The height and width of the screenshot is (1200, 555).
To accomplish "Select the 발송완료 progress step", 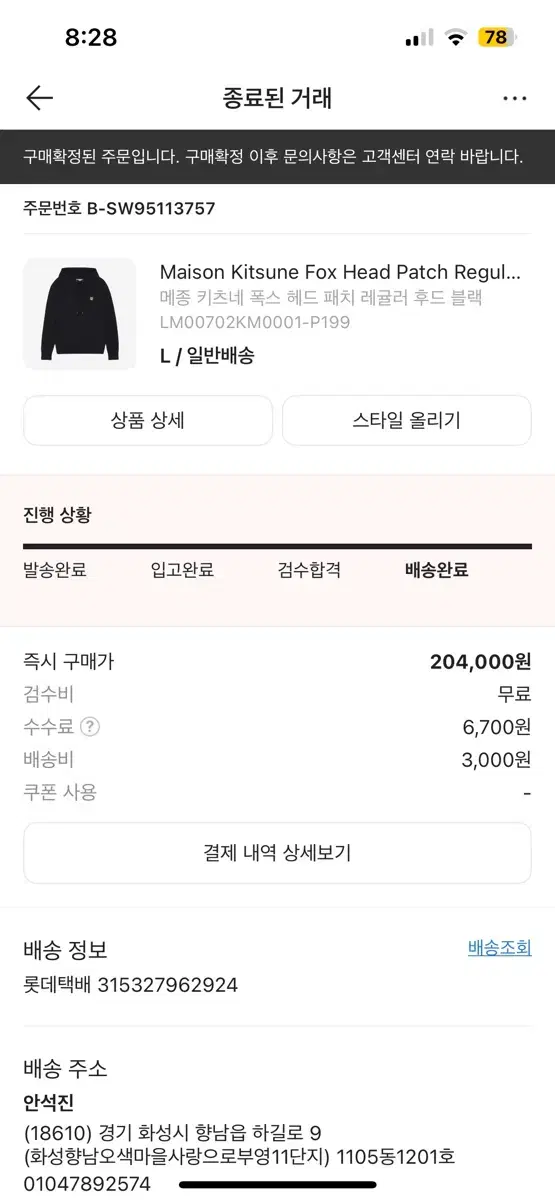I will [x=55, y=571].
